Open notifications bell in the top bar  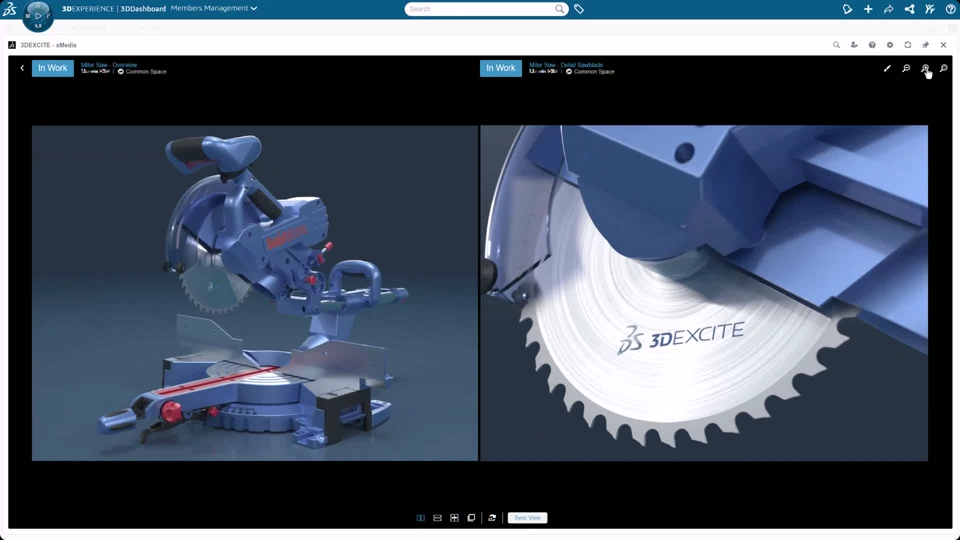click(x=847, y=9)
